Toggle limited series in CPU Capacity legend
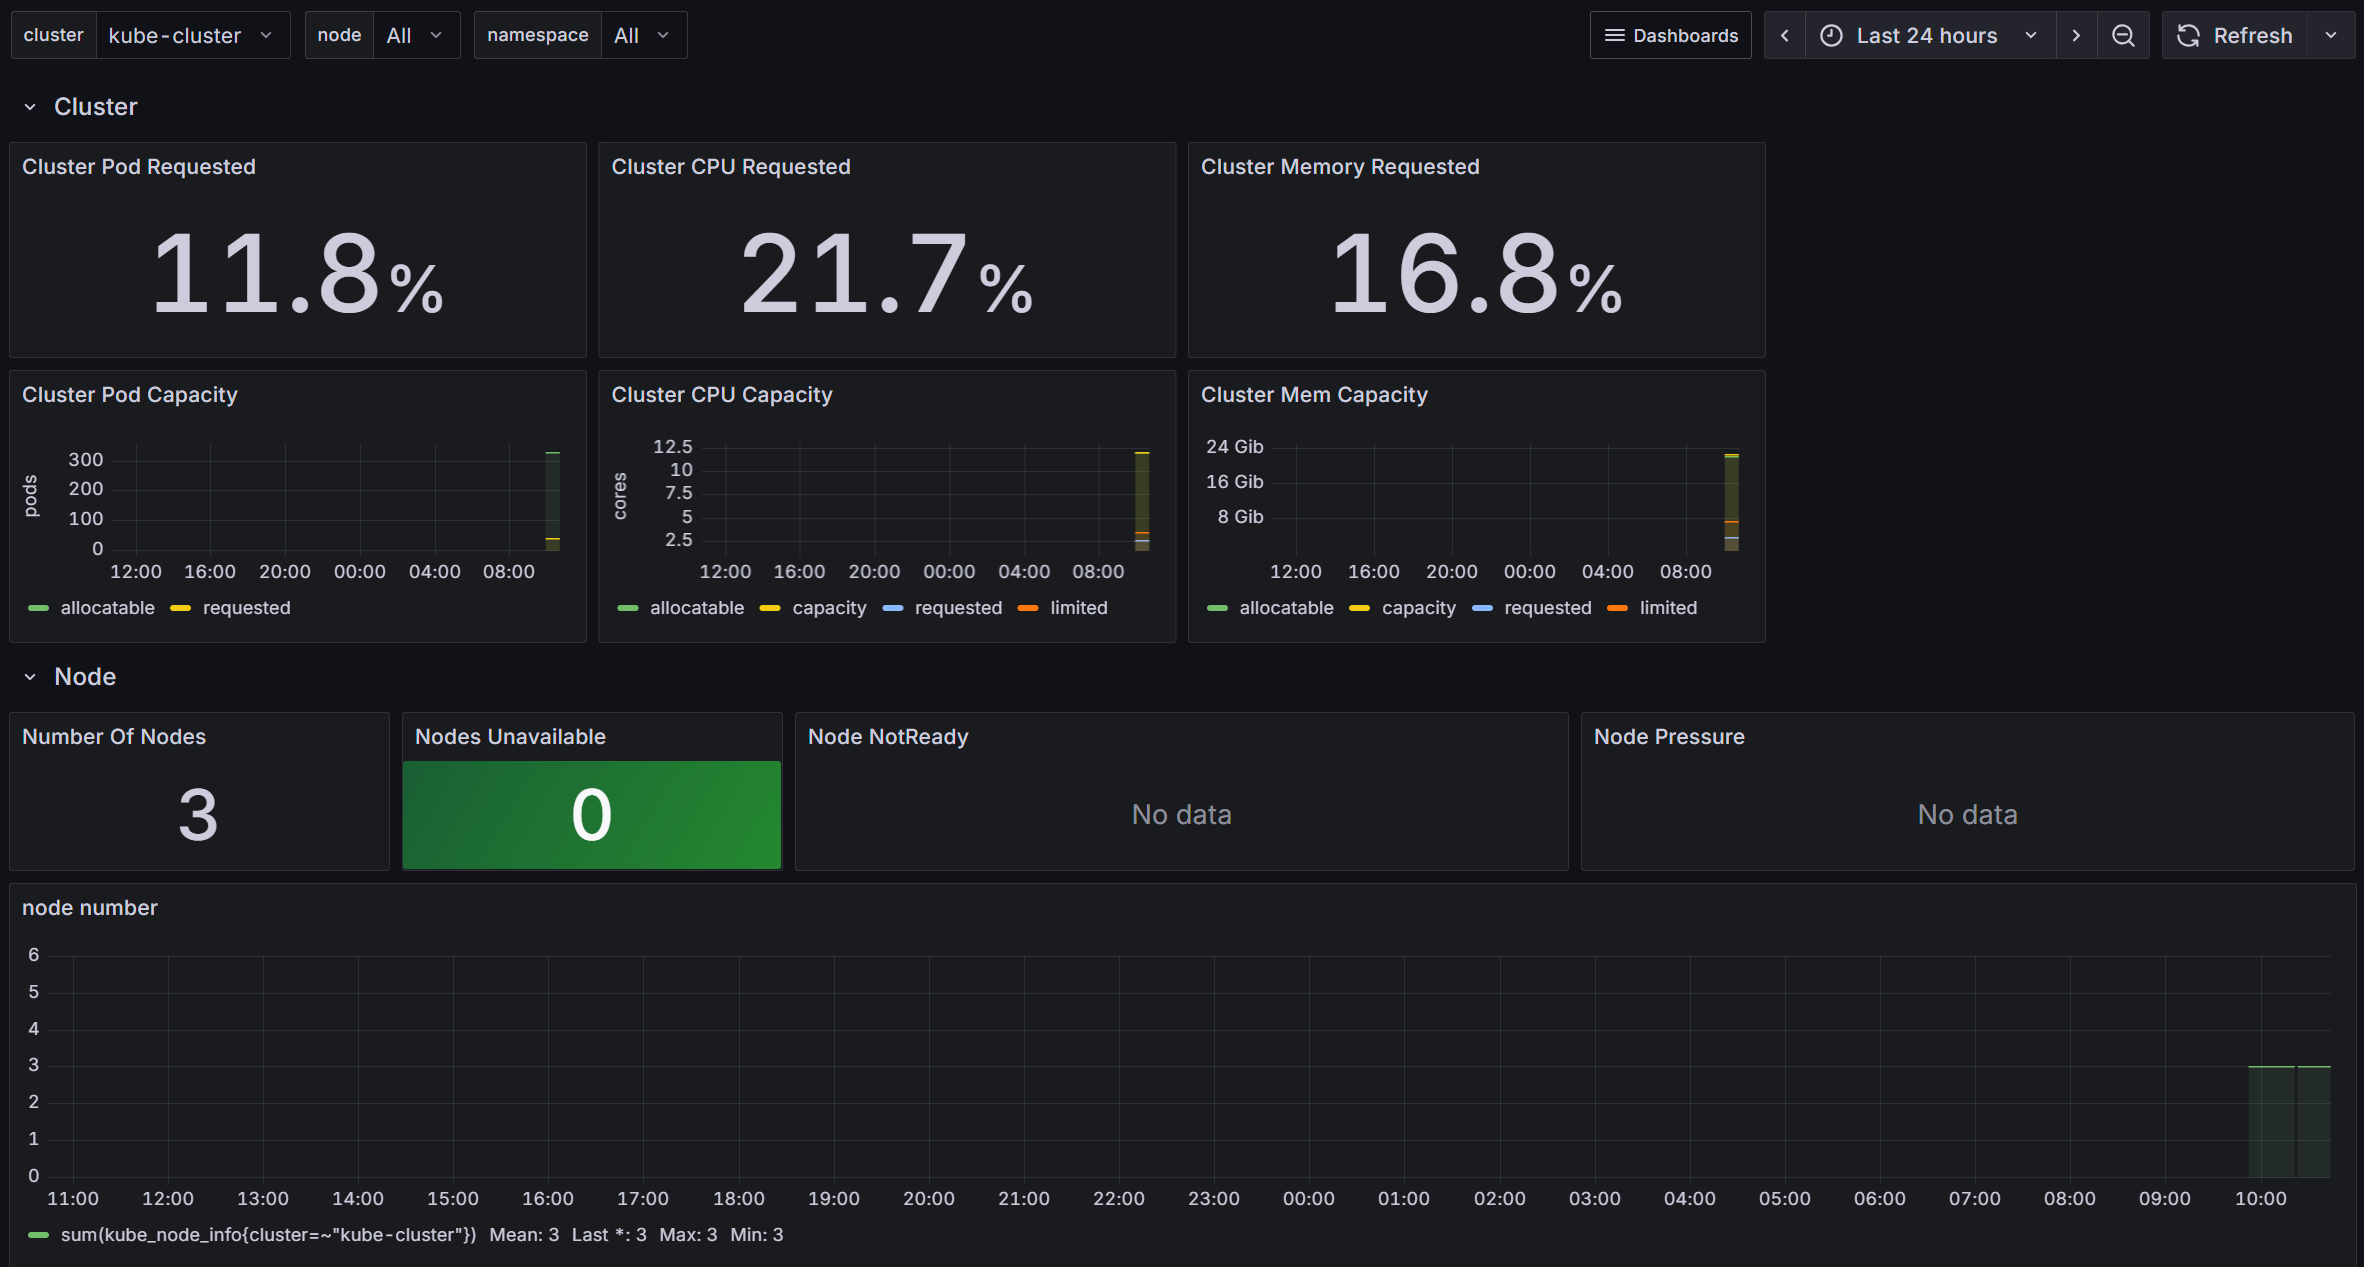 pyautogui.click(x=1078, y=608)
